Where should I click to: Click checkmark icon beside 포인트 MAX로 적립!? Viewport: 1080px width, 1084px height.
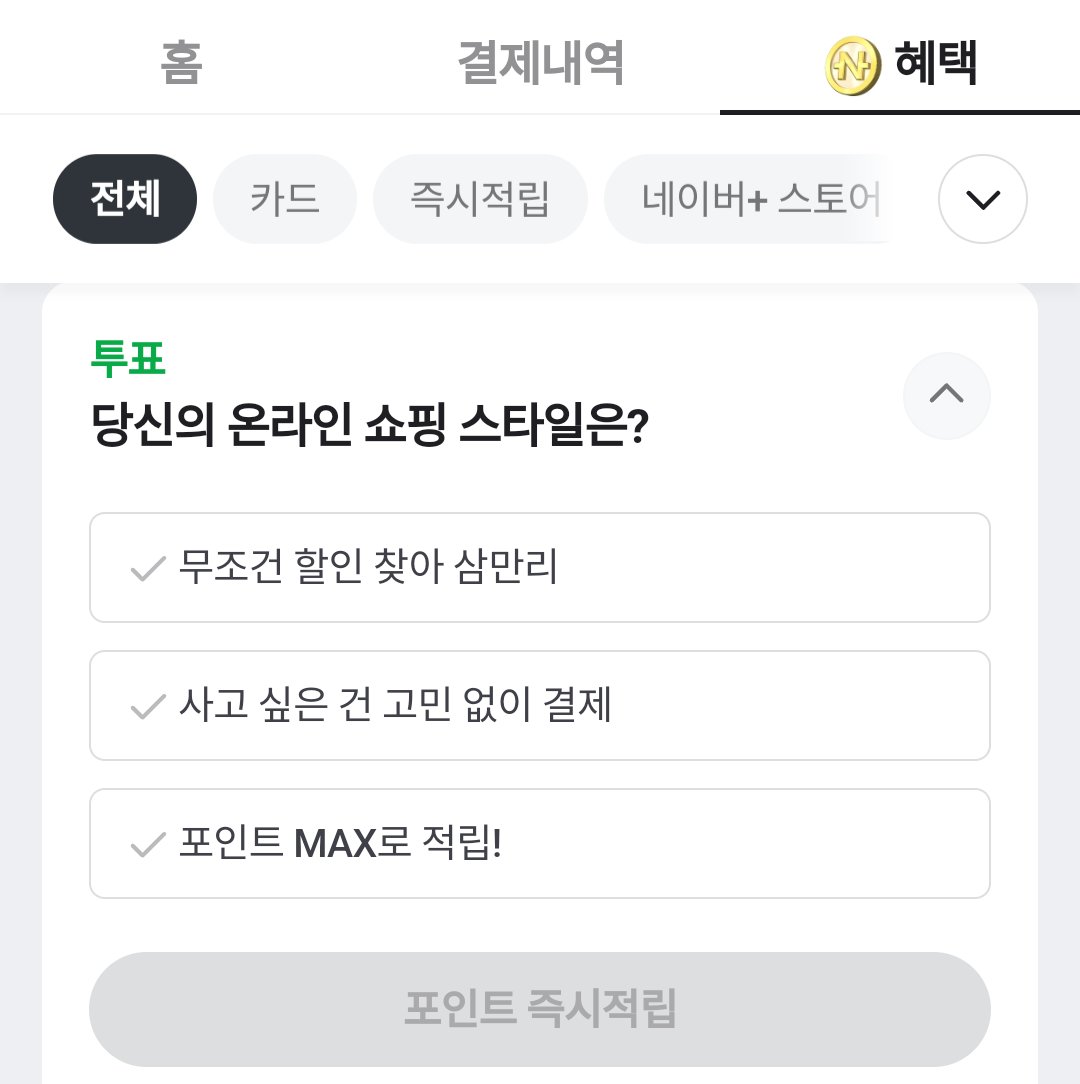click(x=148, y=845)
